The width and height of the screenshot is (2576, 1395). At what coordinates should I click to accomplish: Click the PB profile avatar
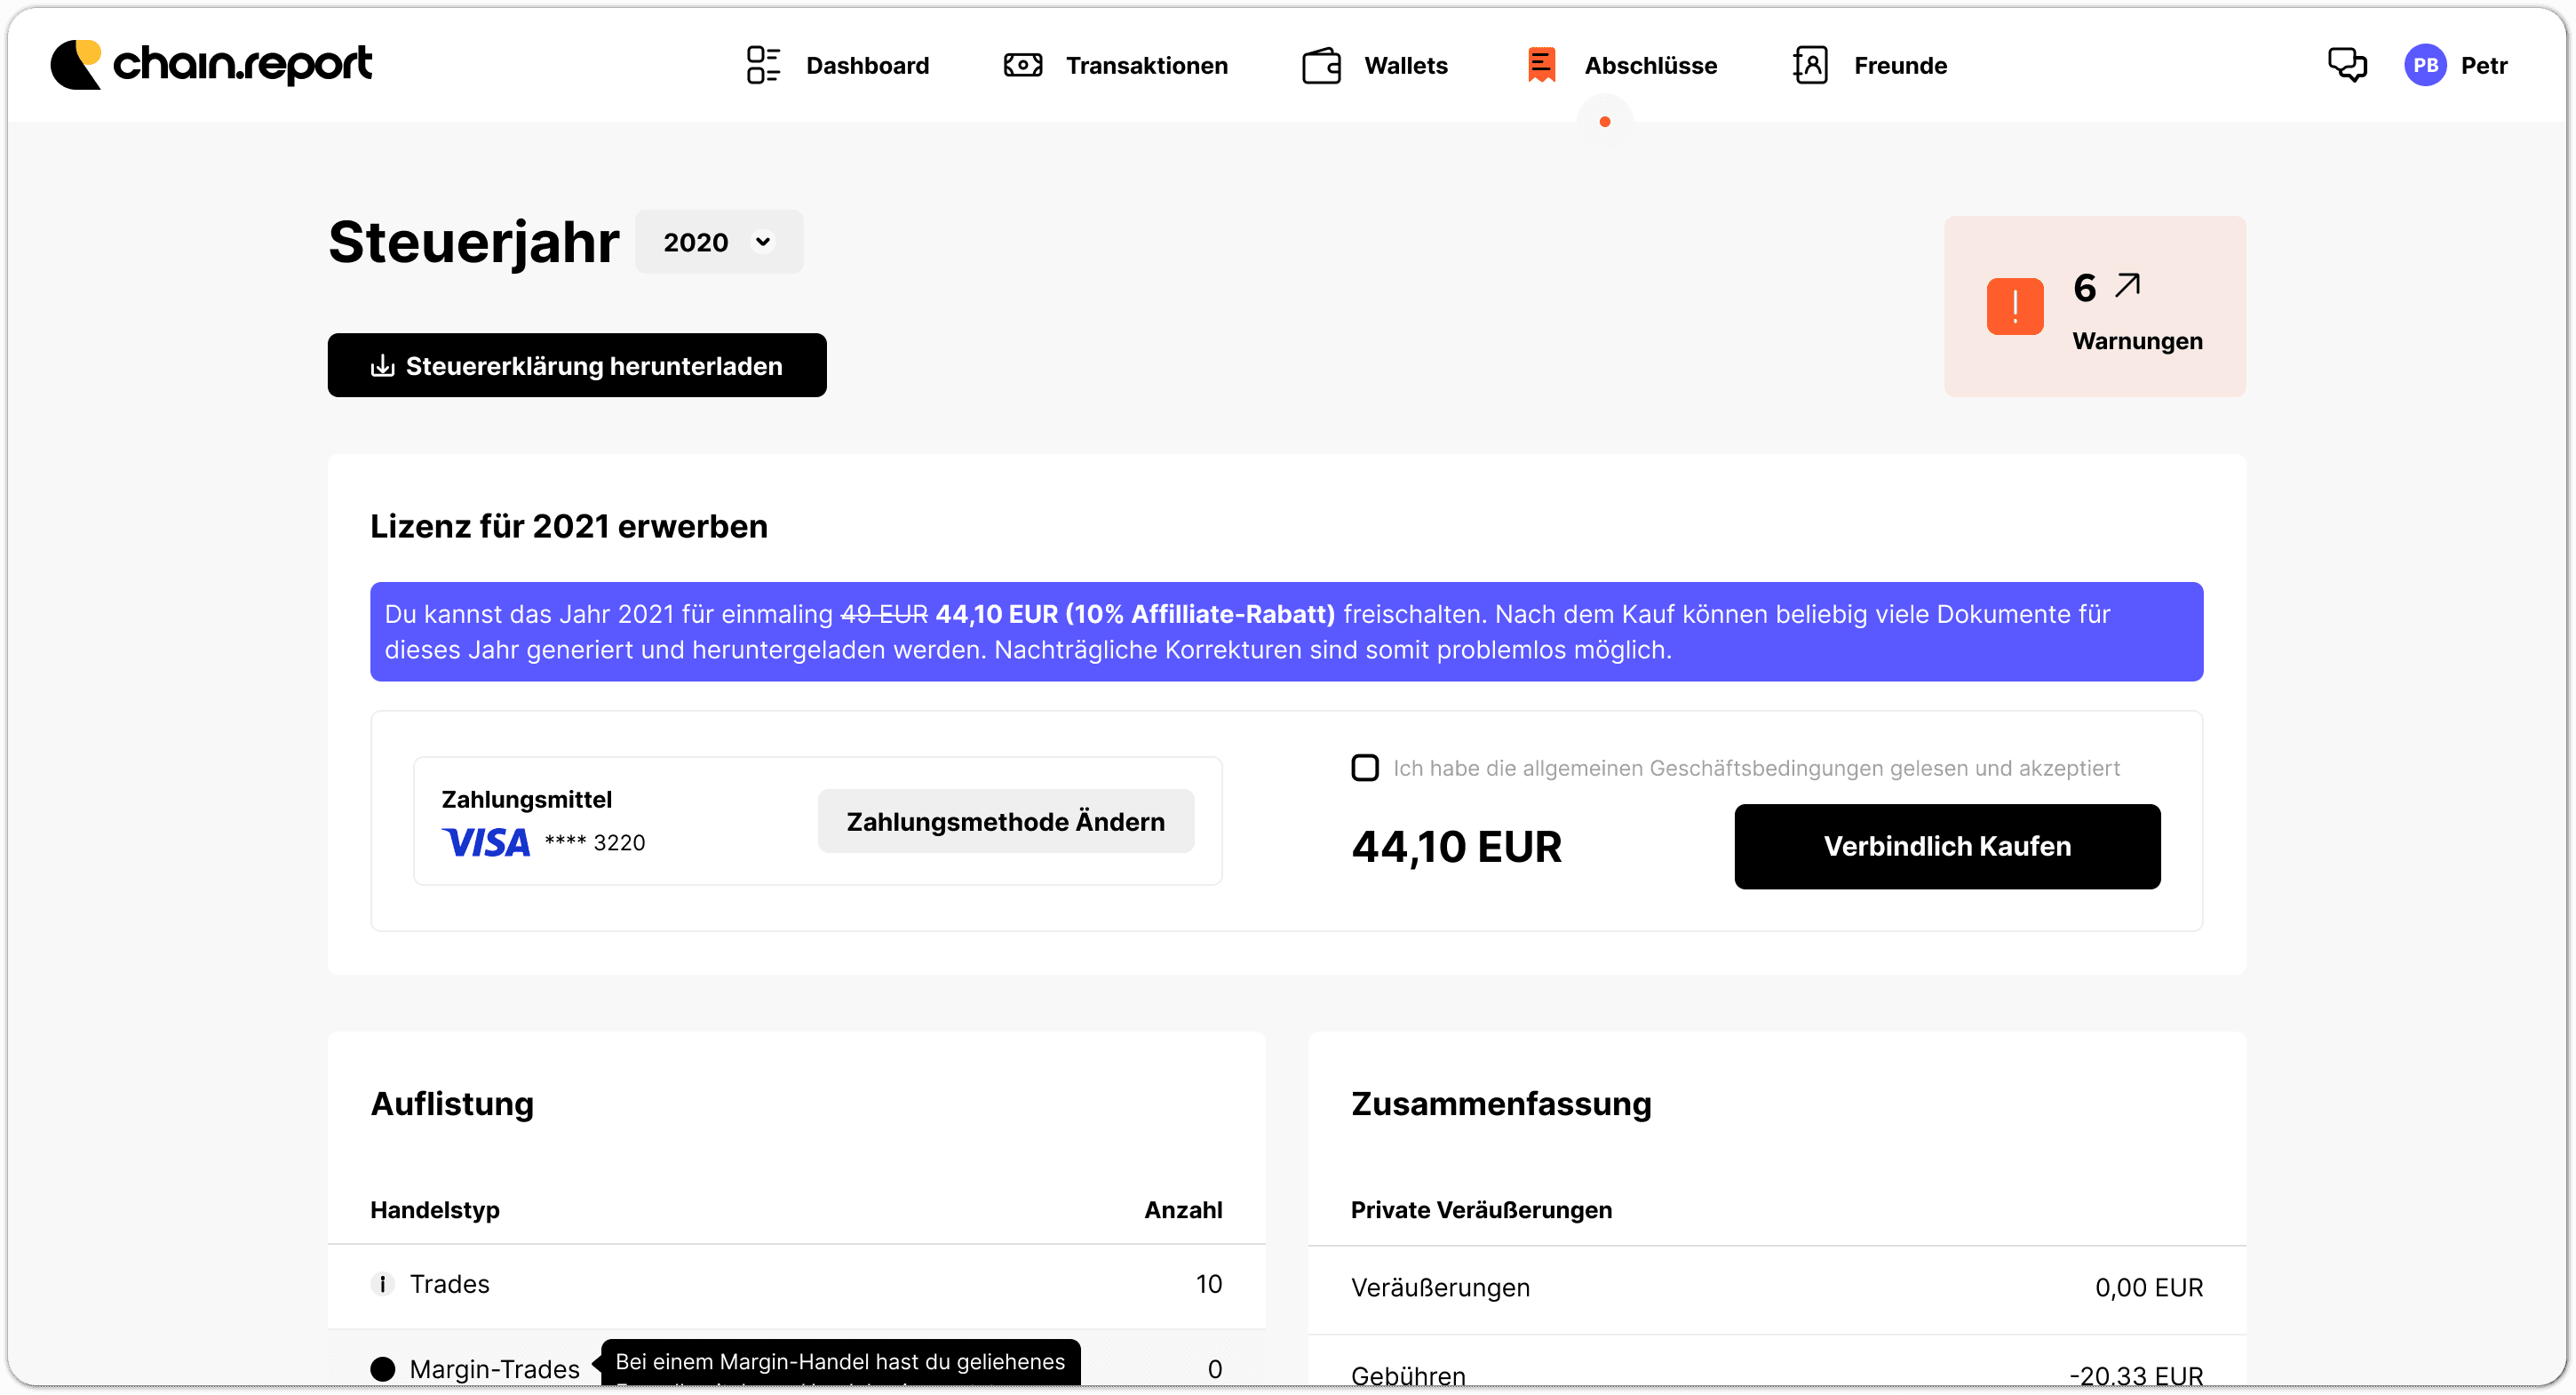(x=2424, y=64)
